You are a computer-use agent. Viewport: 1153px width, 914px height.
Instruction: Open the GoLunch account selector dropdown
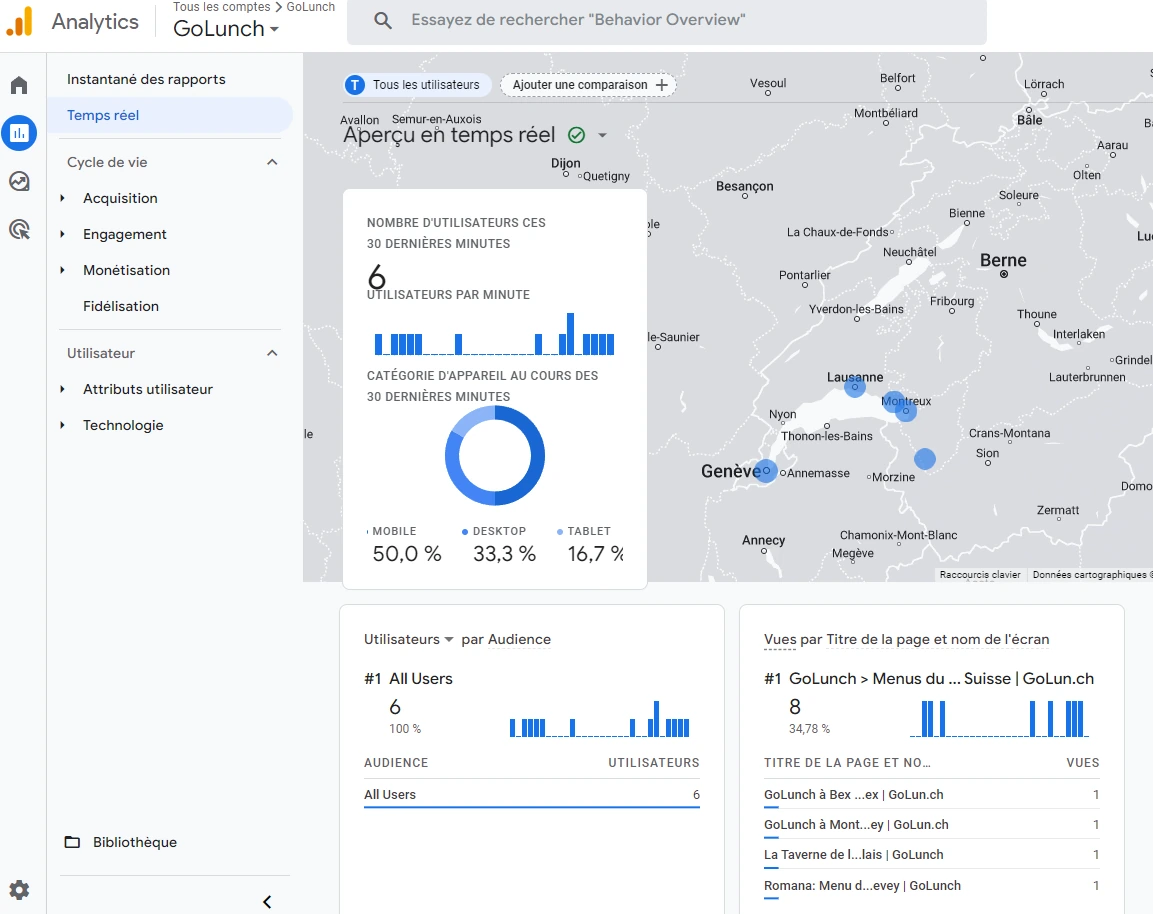[x=226, y=29]
